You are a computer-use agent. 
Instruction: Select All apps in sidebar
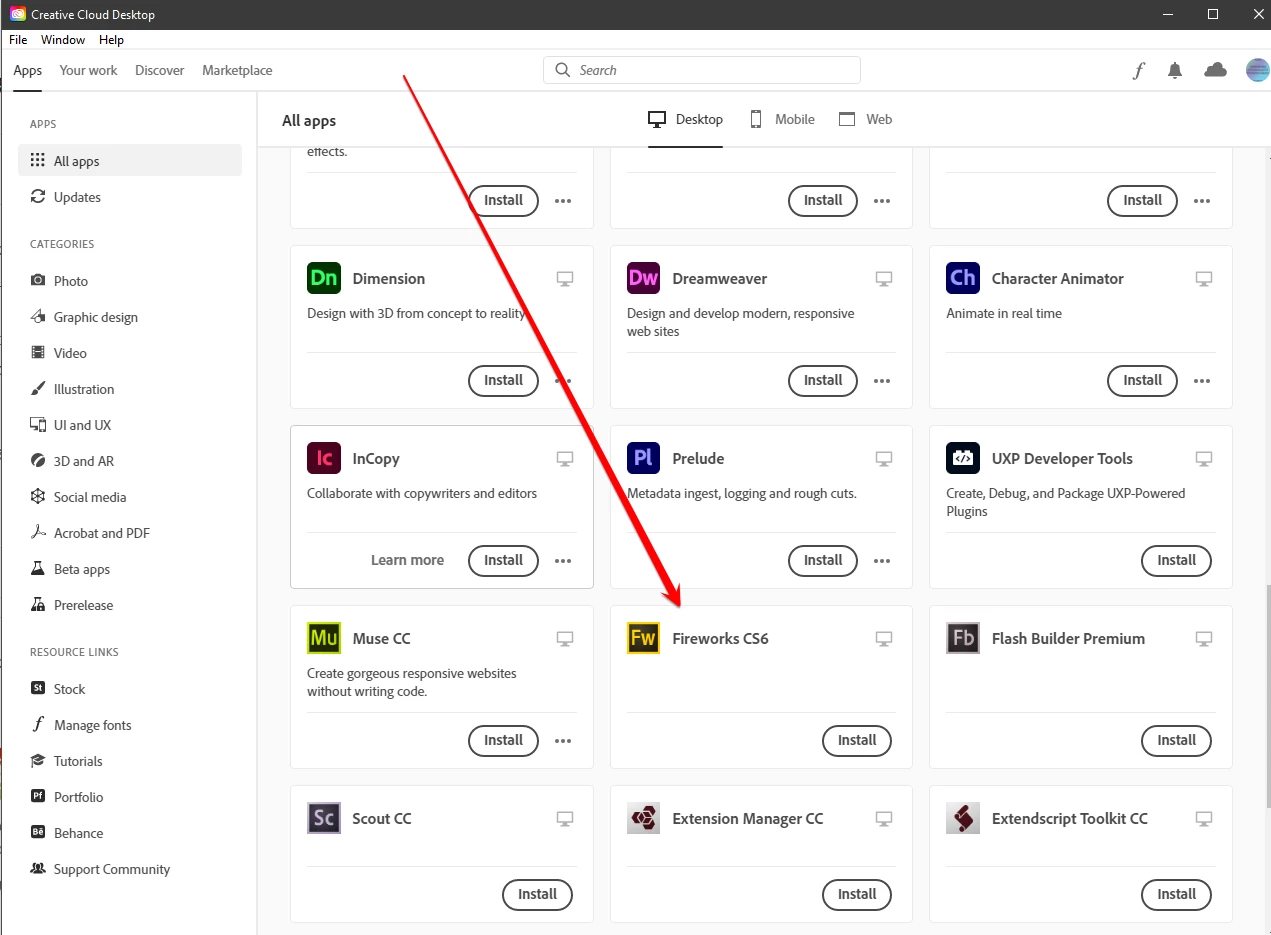[130, 161]
